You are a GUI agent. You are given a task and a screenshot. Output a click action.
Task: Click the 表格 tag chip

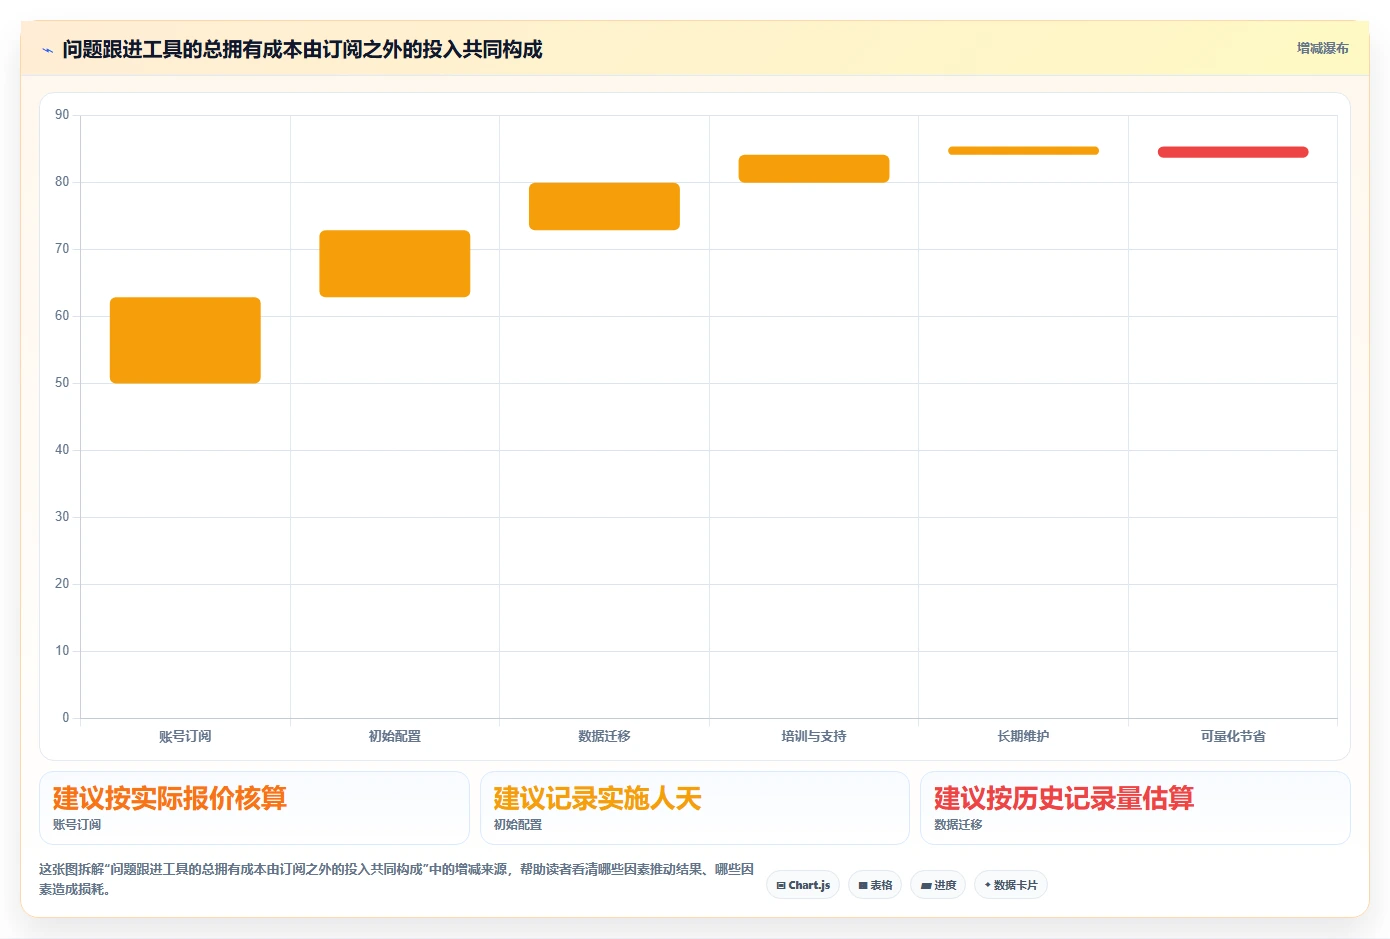pos(875,885)
